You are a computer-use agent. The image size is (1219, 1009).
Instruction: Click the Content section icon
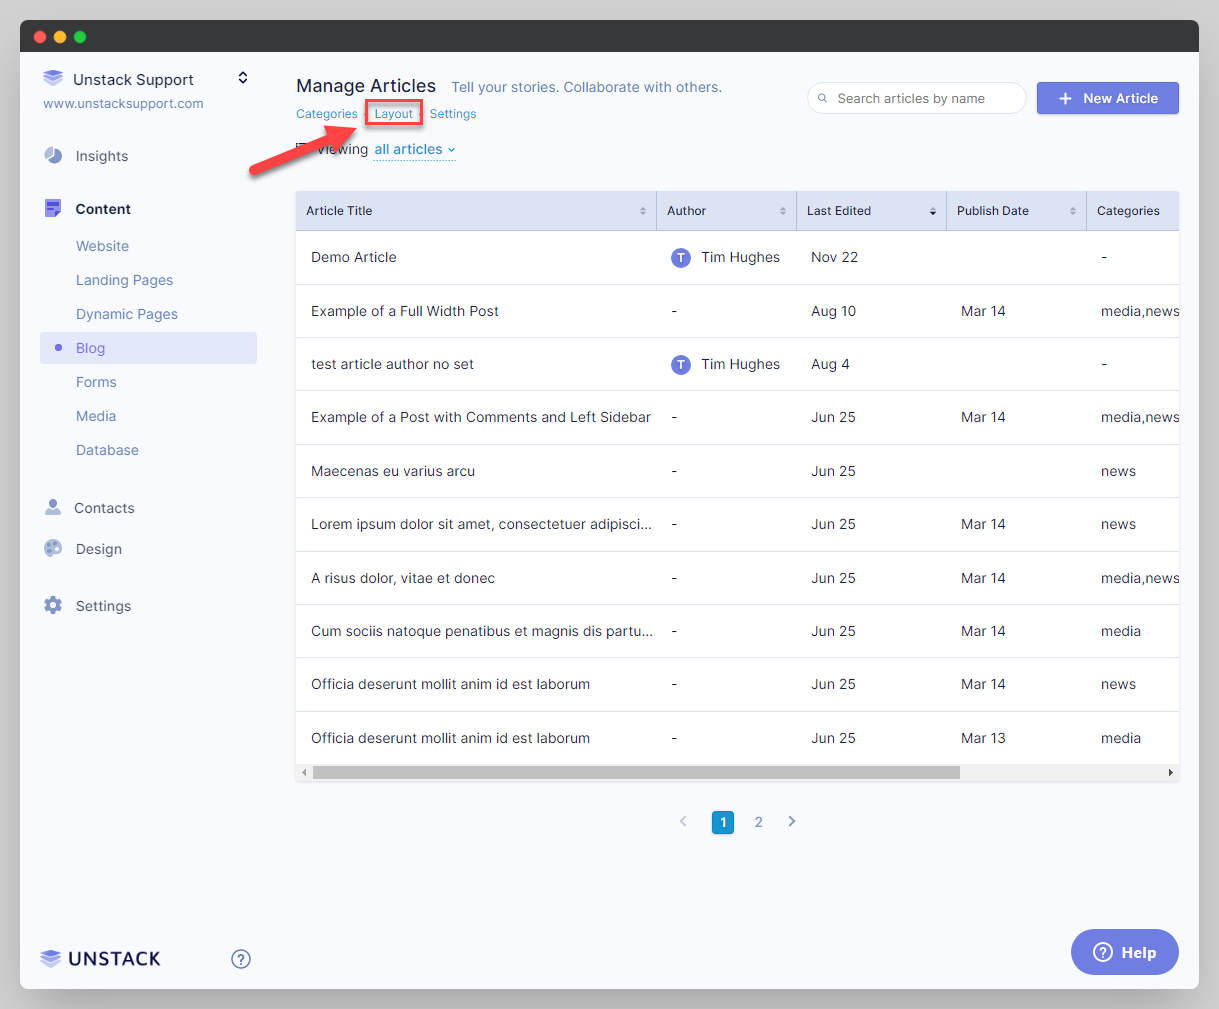tap(53, 208)
